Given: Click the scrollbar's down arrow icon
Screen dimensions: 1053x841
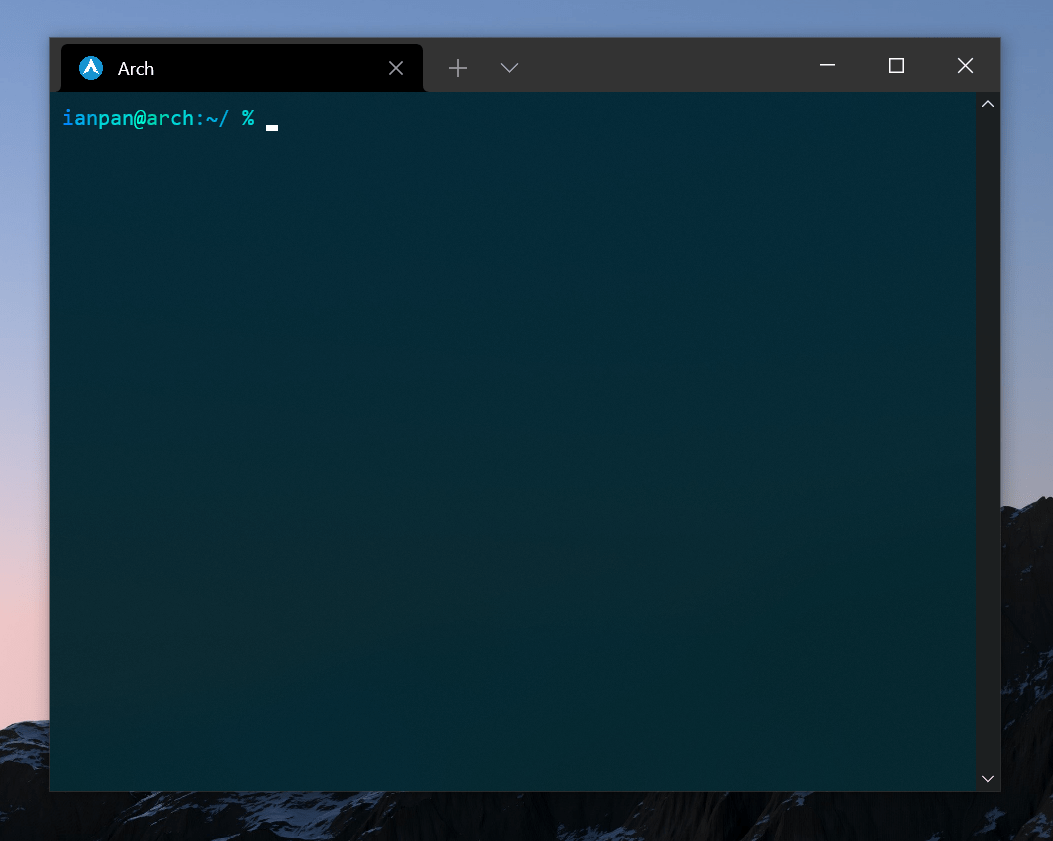Looking at the screenshot, I should click(x=987, y=778).
